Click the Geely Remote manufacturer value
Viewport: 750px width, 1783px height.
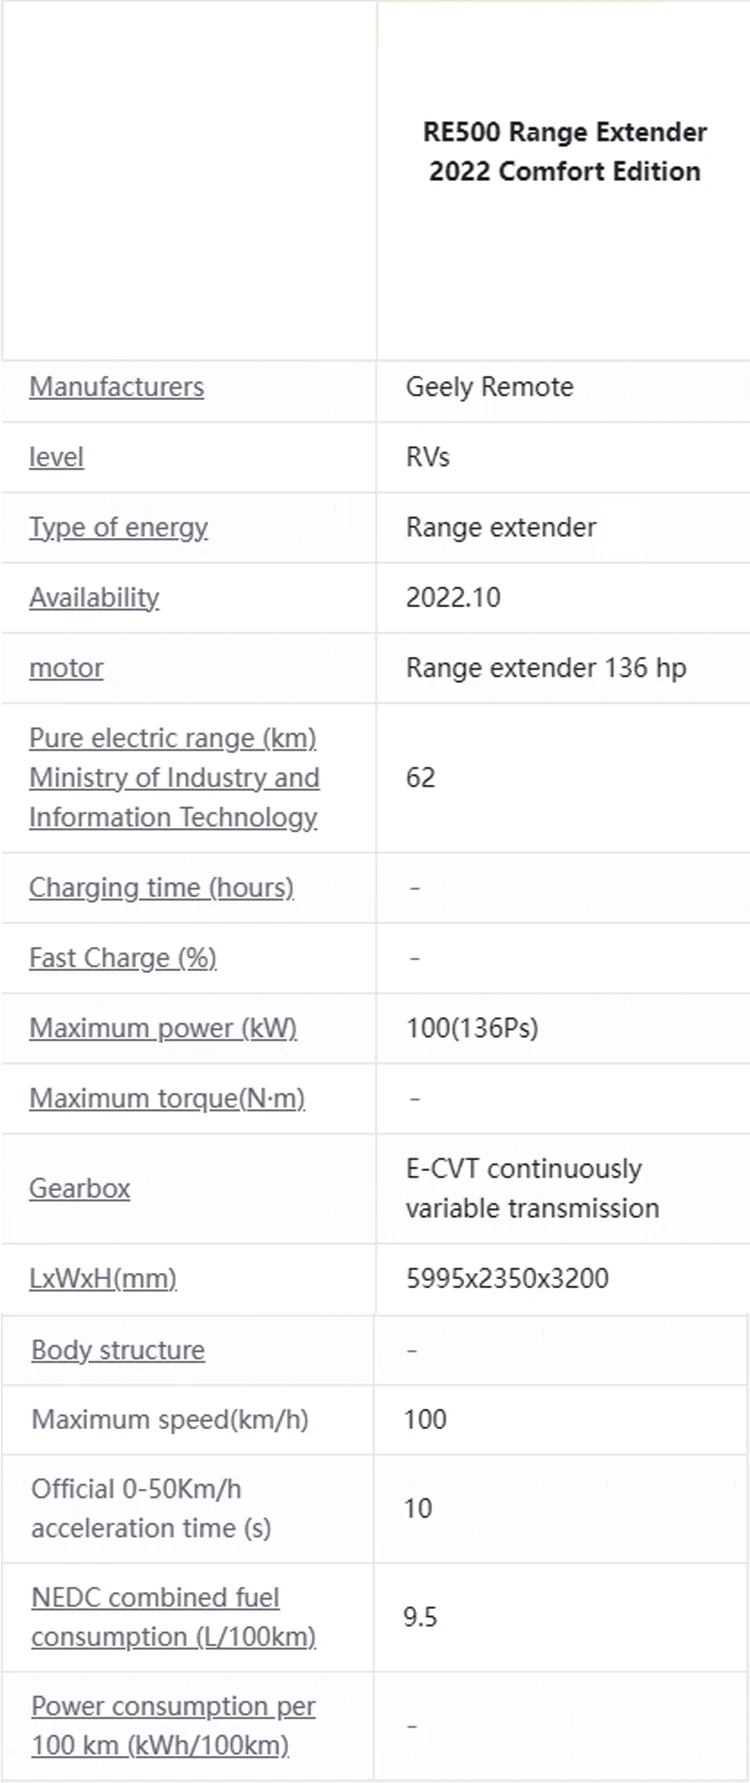click(489, 387)
